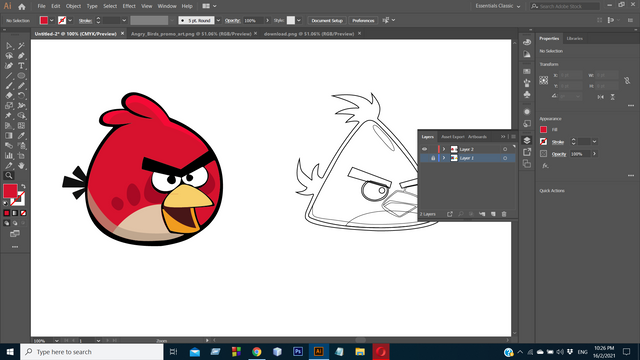Open stroke weight dropdown in control bar
Viewport: 640px width, 360px height.
coord(124,20)
